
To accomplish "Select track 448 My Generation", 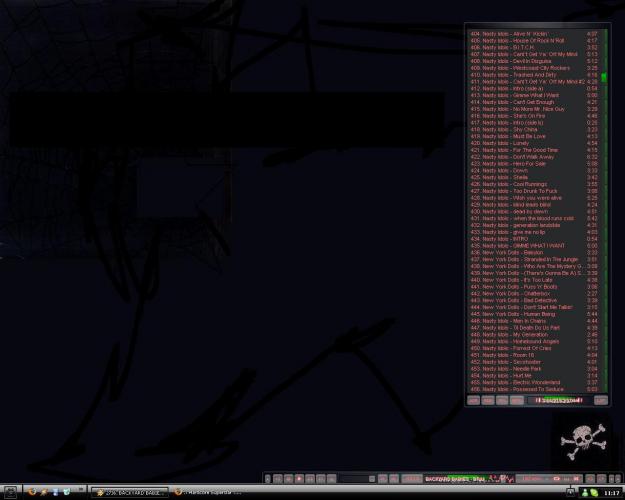I will (533, 335).
